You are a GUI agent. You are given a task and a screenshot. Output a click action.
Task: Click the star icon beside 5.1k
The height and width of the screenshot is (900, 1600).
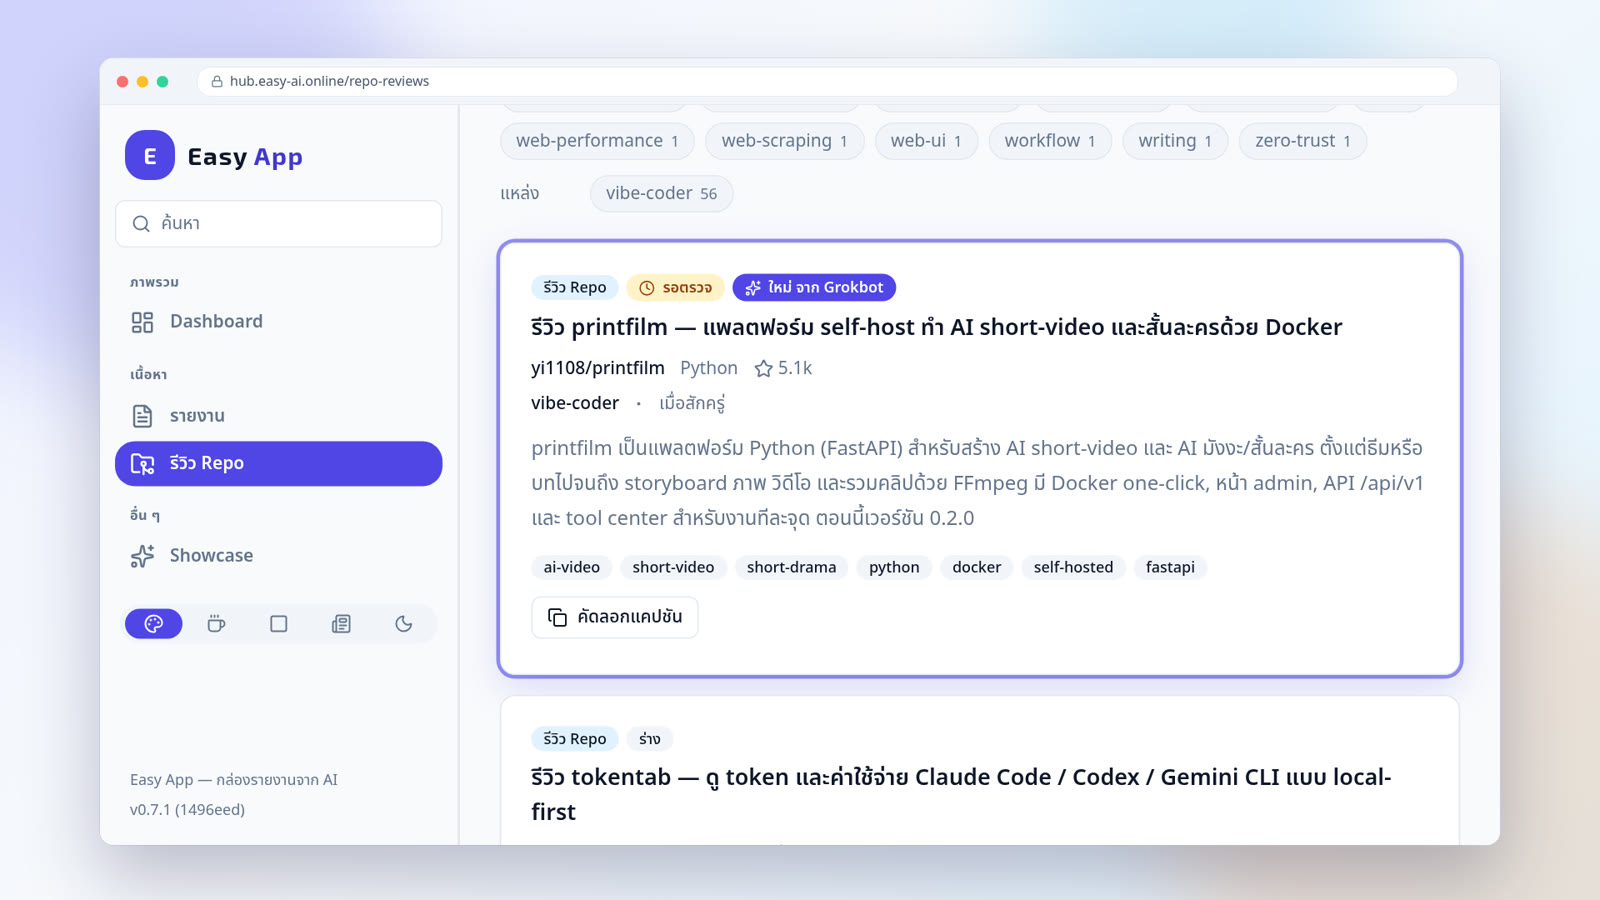coord(764,369)
